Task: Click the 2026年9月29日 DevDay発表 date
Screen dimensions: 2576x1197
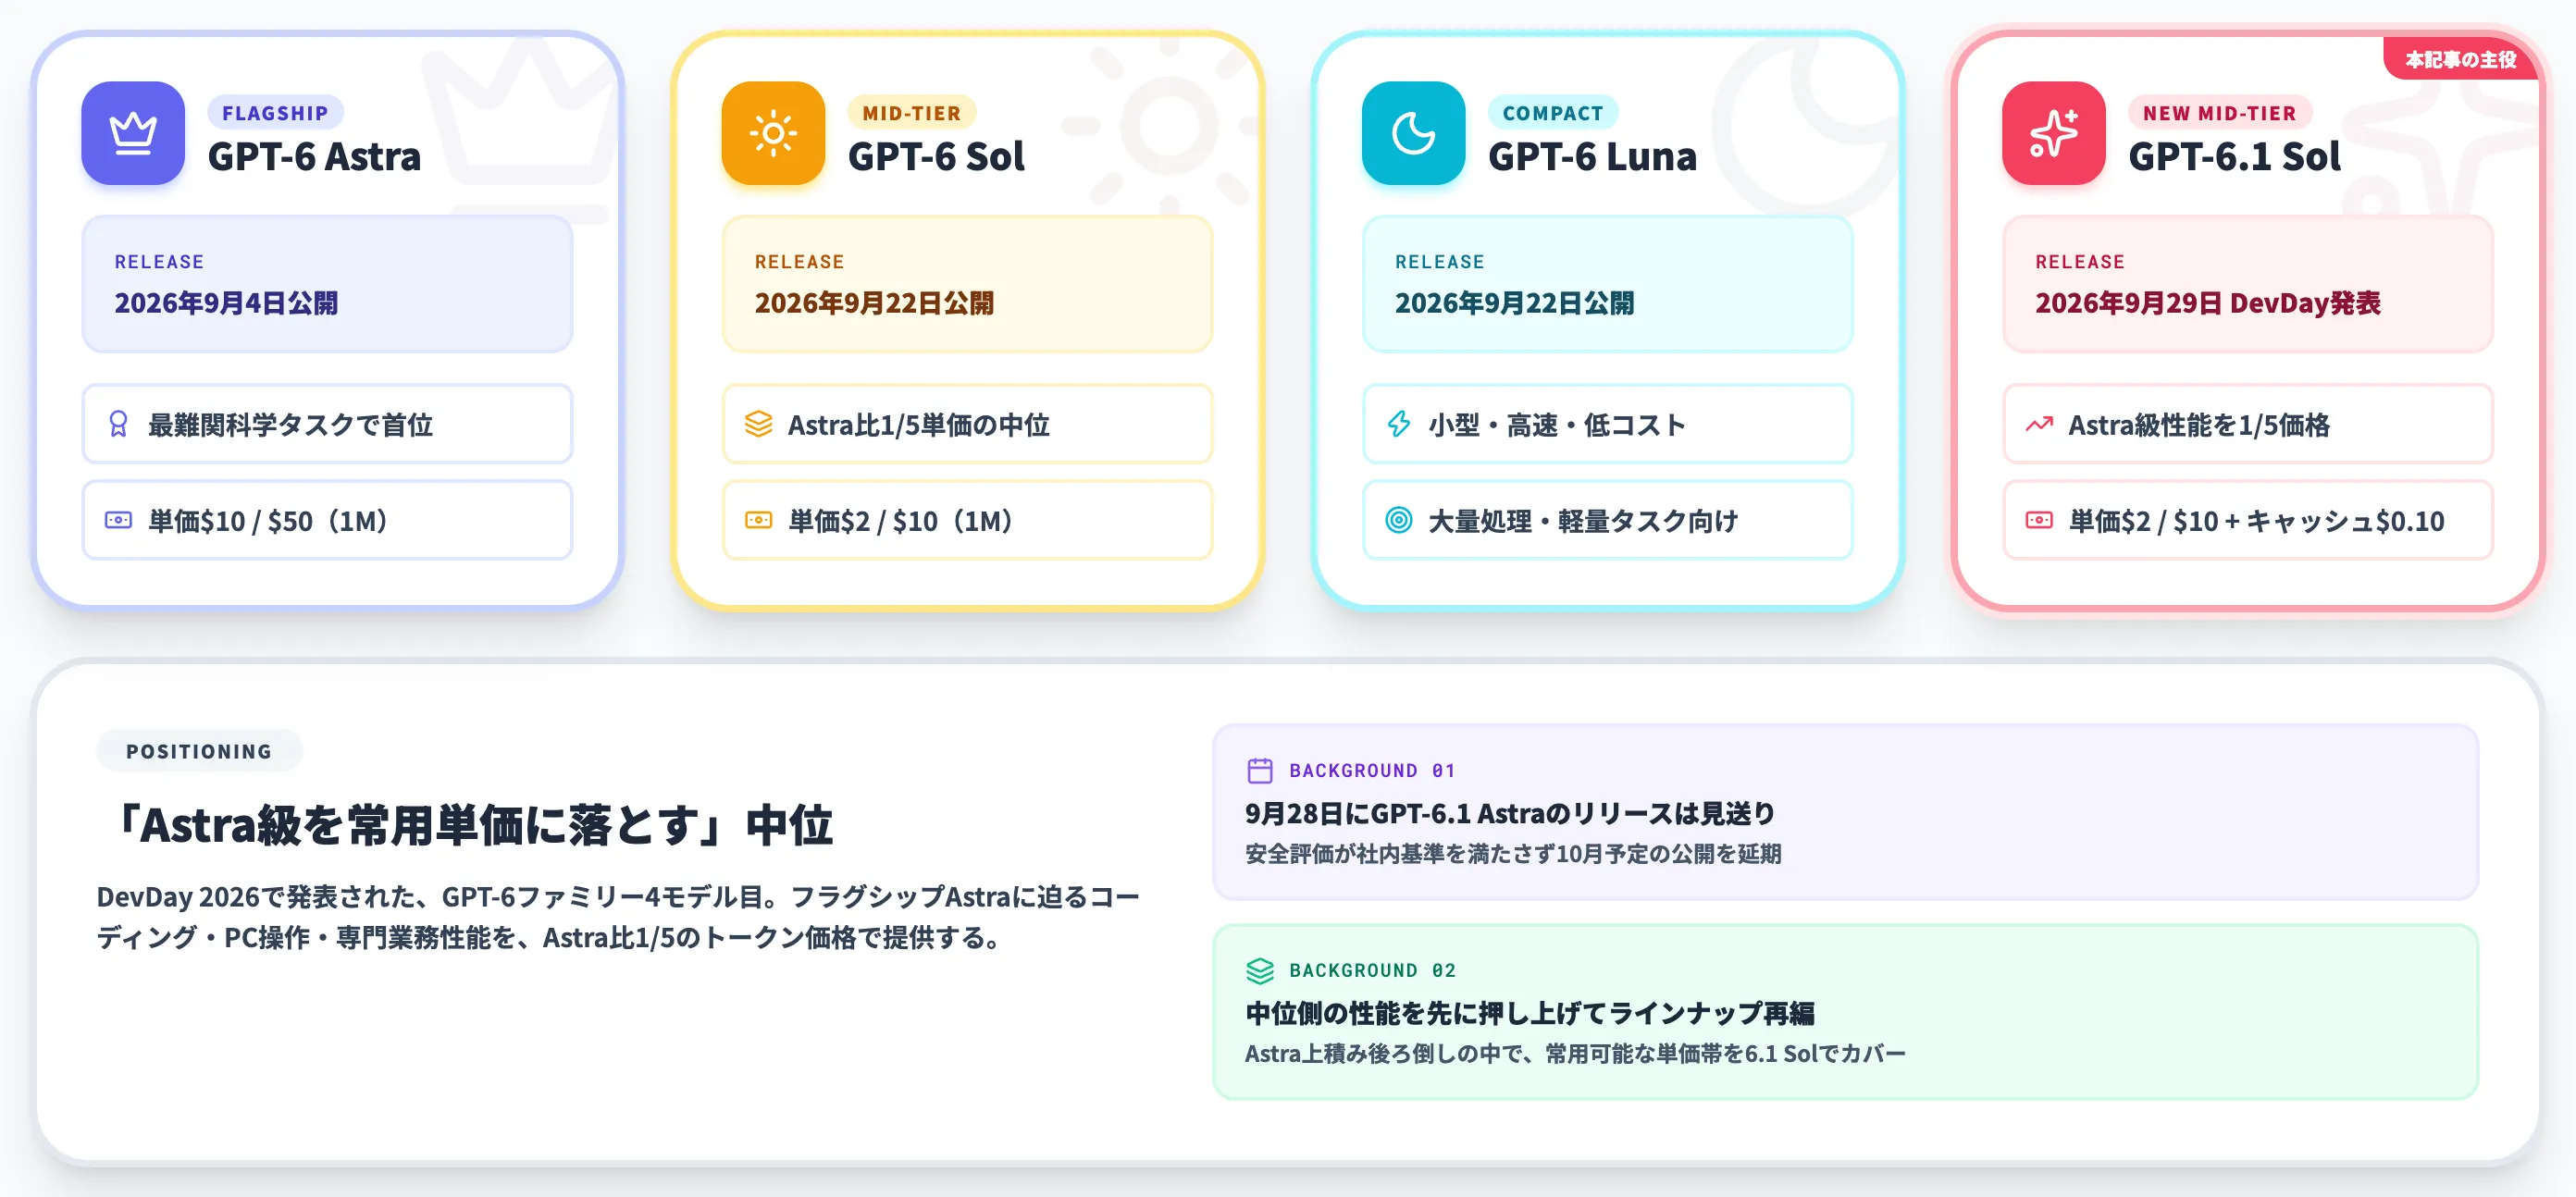Action: pos(2207,303)
